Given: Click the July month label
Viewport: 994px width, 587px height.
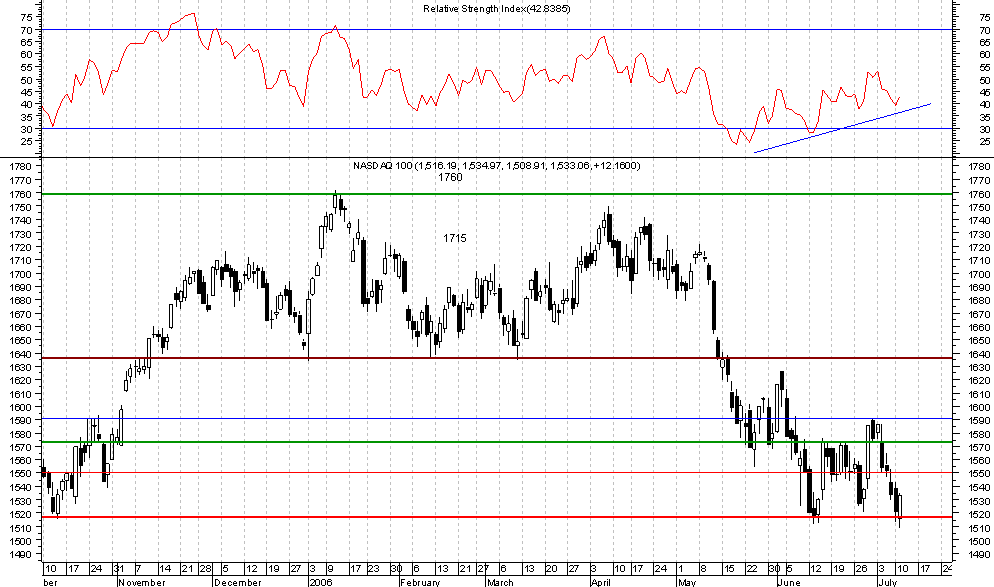Looking at the screenshot, I should pos(888,582).
